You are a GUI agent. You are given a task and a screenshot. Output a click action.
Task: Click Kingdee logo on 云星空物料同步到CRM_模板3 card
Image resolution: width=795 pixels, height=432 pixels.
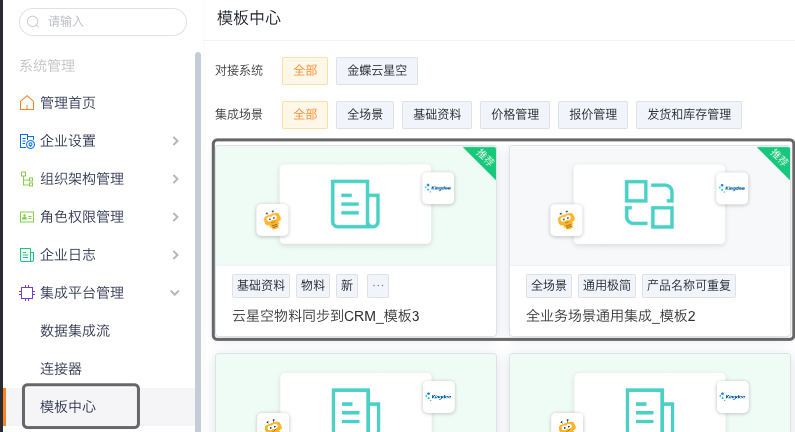click(438, 188)
